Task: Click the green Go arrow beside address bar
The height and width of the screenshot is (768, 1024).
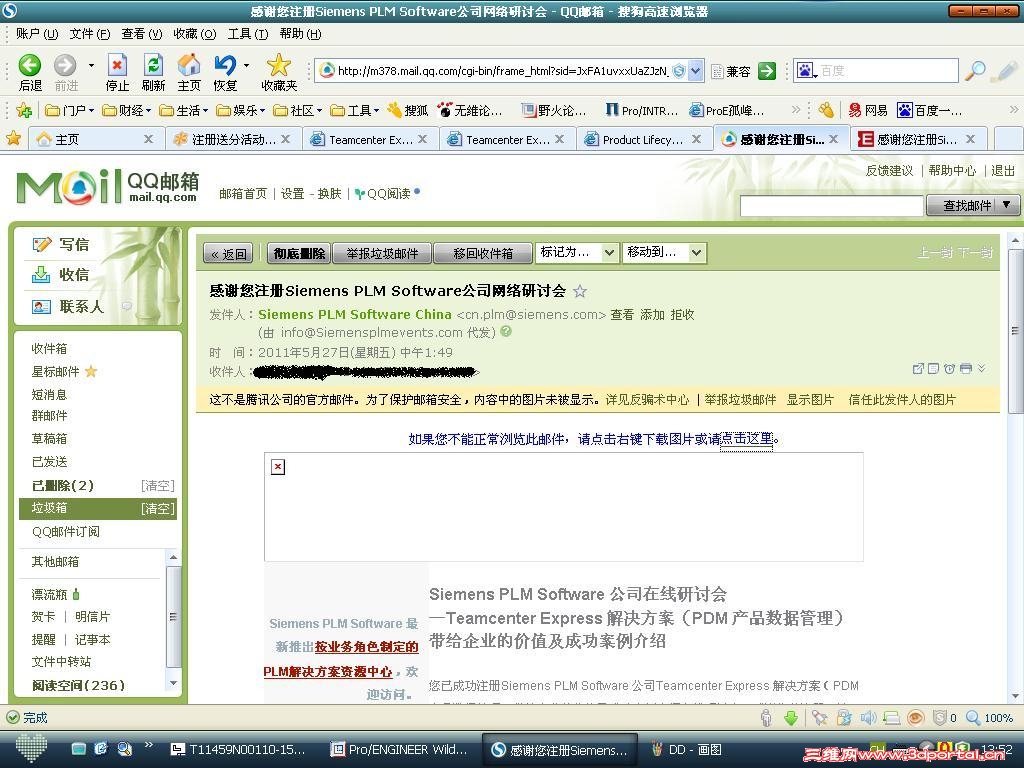Action: pos(767,71)
